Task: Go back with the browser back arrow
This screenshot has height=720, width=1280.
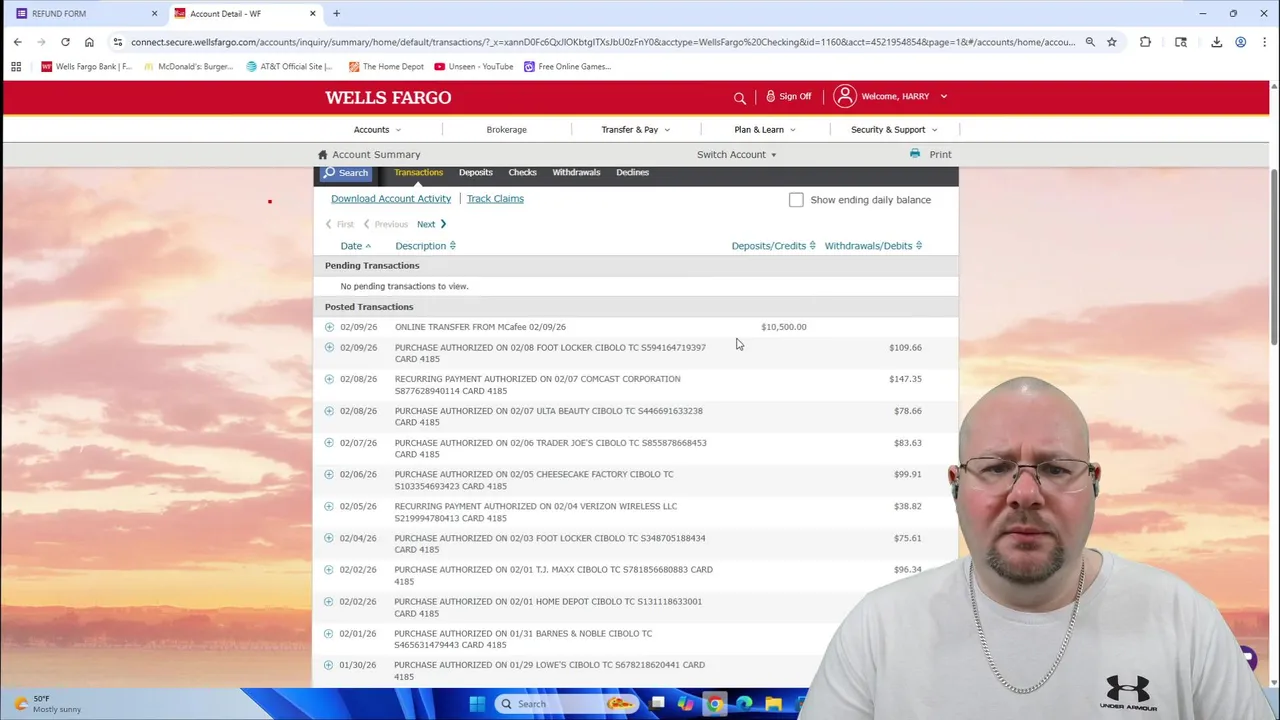Action: click(x=17, y=42)
